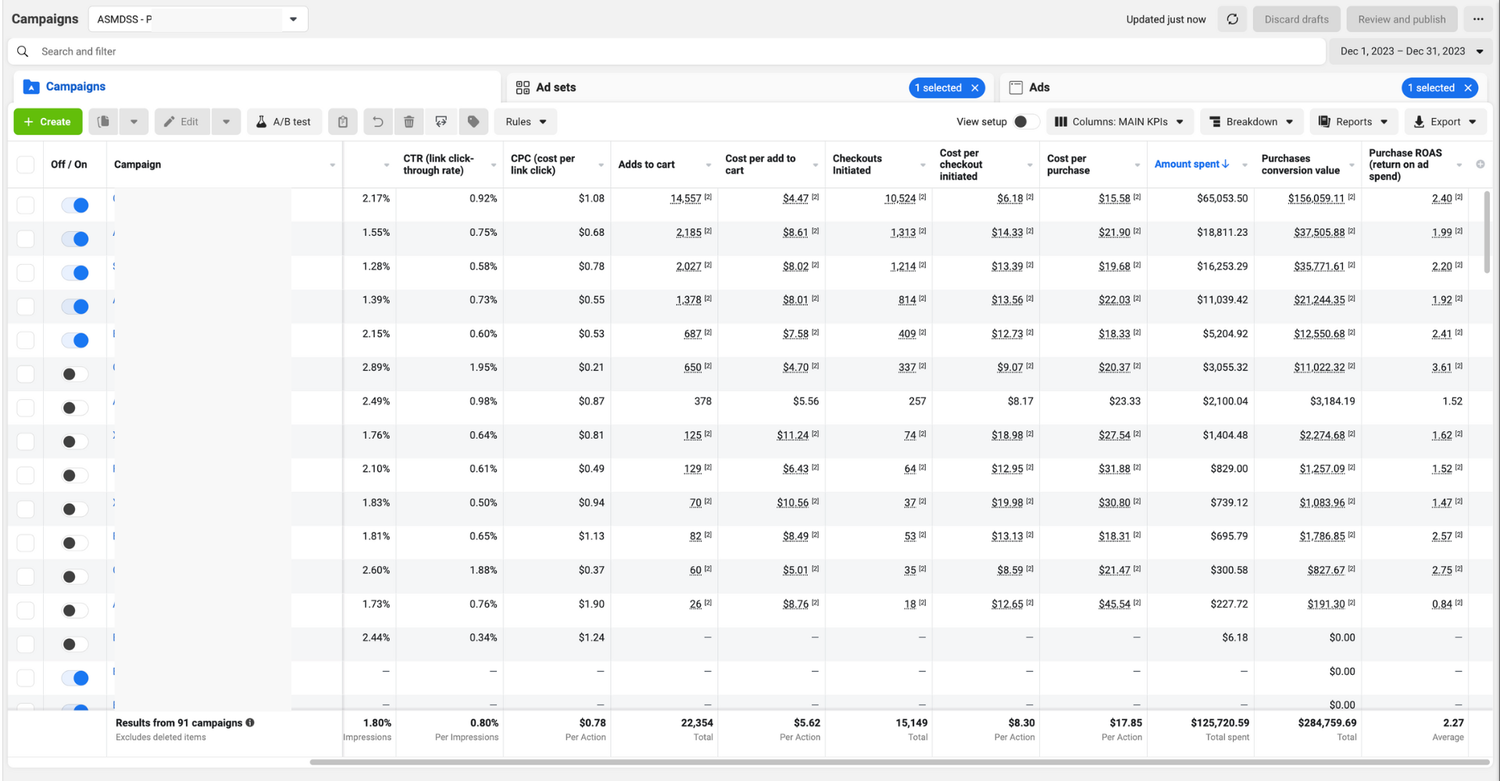Click the Ad sets grid icon

coord(523,88)
